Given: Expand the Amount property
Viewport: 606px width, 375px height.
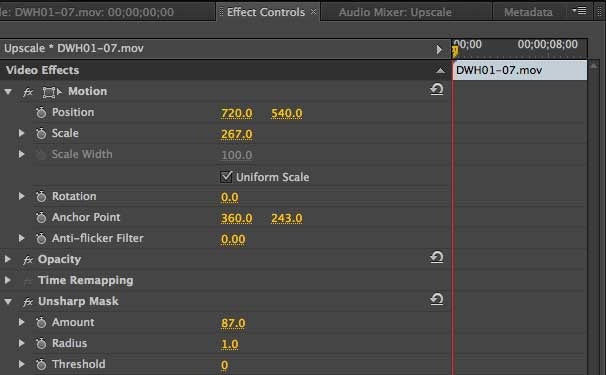Looking at the screenshot, I should [x=22, y=322].
